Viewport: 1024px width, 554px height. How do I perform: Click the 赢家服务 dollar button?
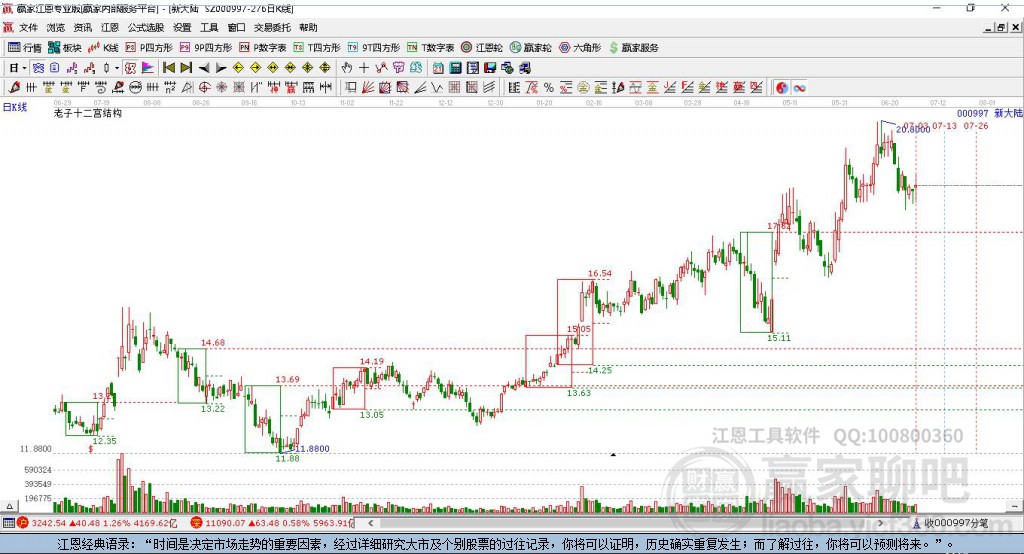633,48
